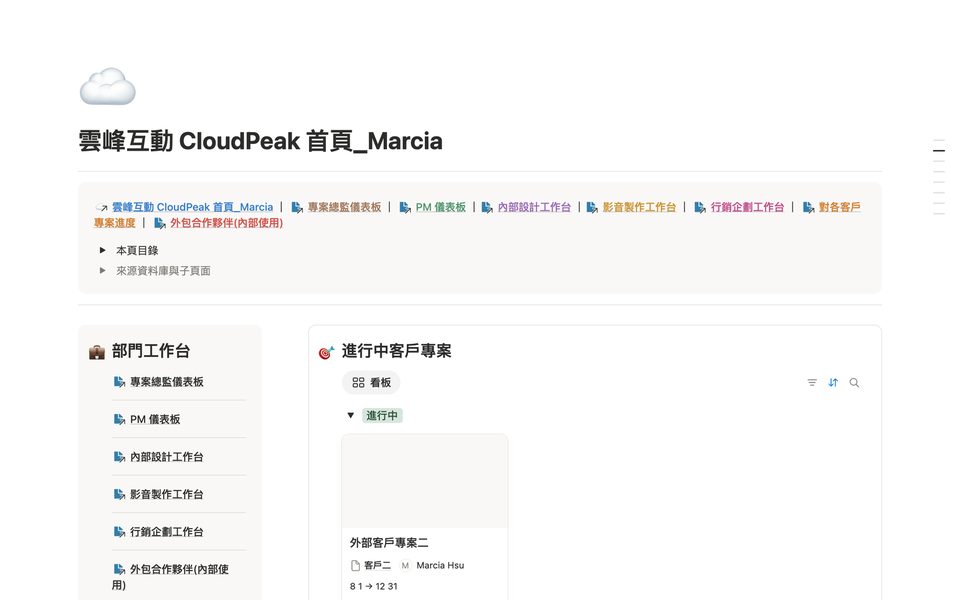Click the page title 雲峰互動 CloudPeak 首頁_Marcia

(x=260, y=141)
